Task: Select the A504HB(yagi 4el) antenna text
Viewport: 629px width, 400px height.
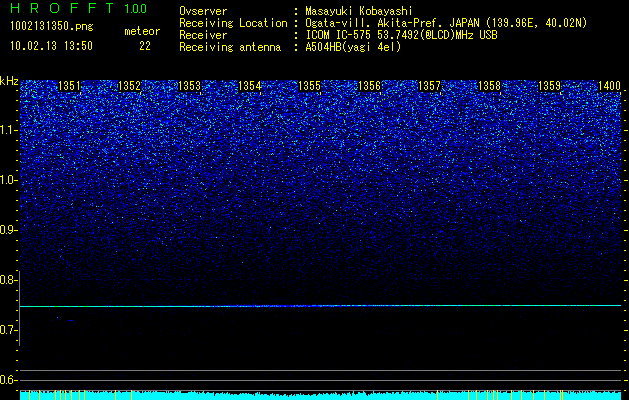Action: tap(353, 47)
